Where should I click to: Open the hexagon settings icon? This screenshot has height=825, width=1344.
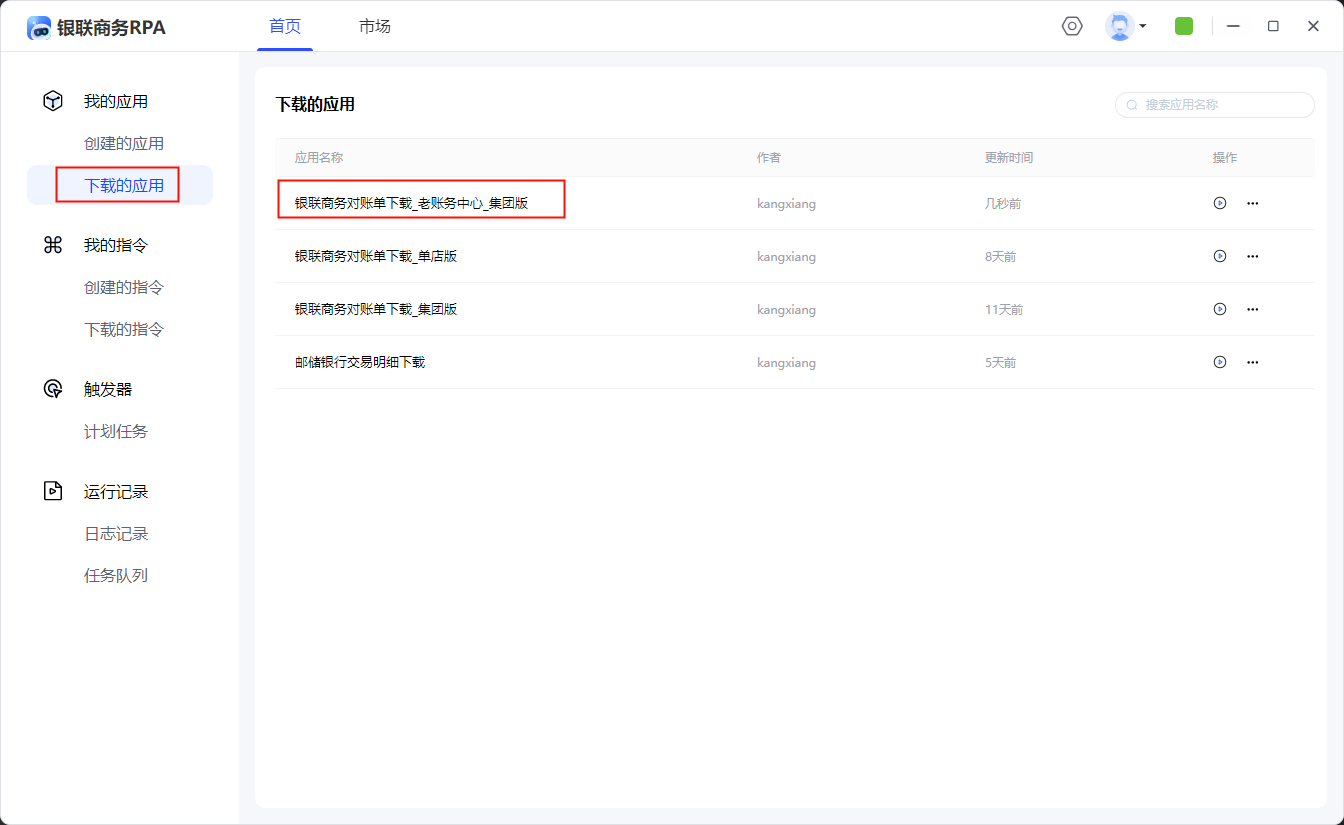(x=1072, y=26)
